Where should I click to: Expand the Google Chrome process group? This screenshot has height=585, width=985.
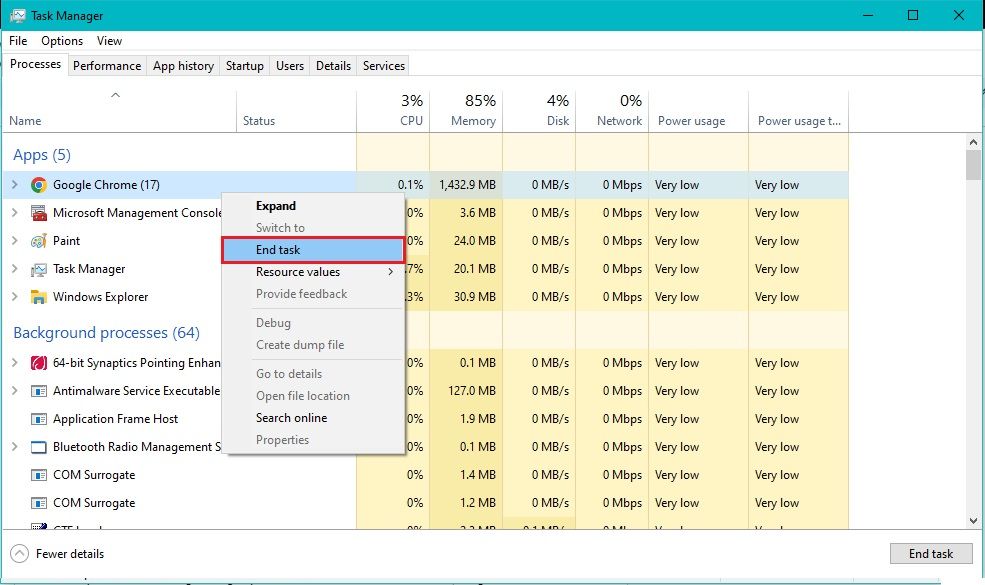(x=14, y=185)
